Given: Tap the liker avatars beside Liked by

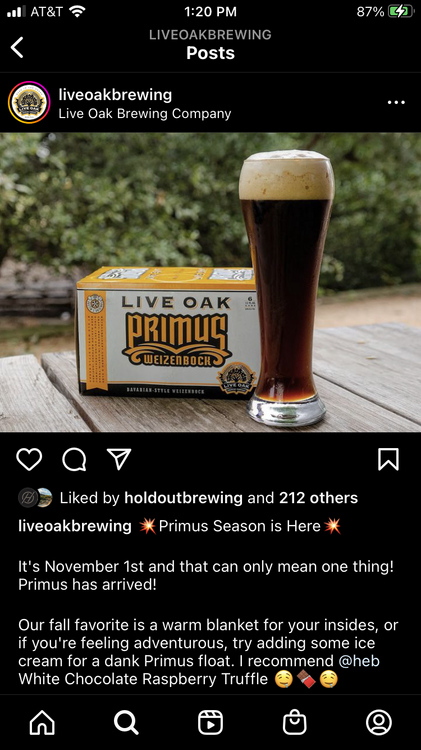Looking at the screenshot, I should point(35,497).
